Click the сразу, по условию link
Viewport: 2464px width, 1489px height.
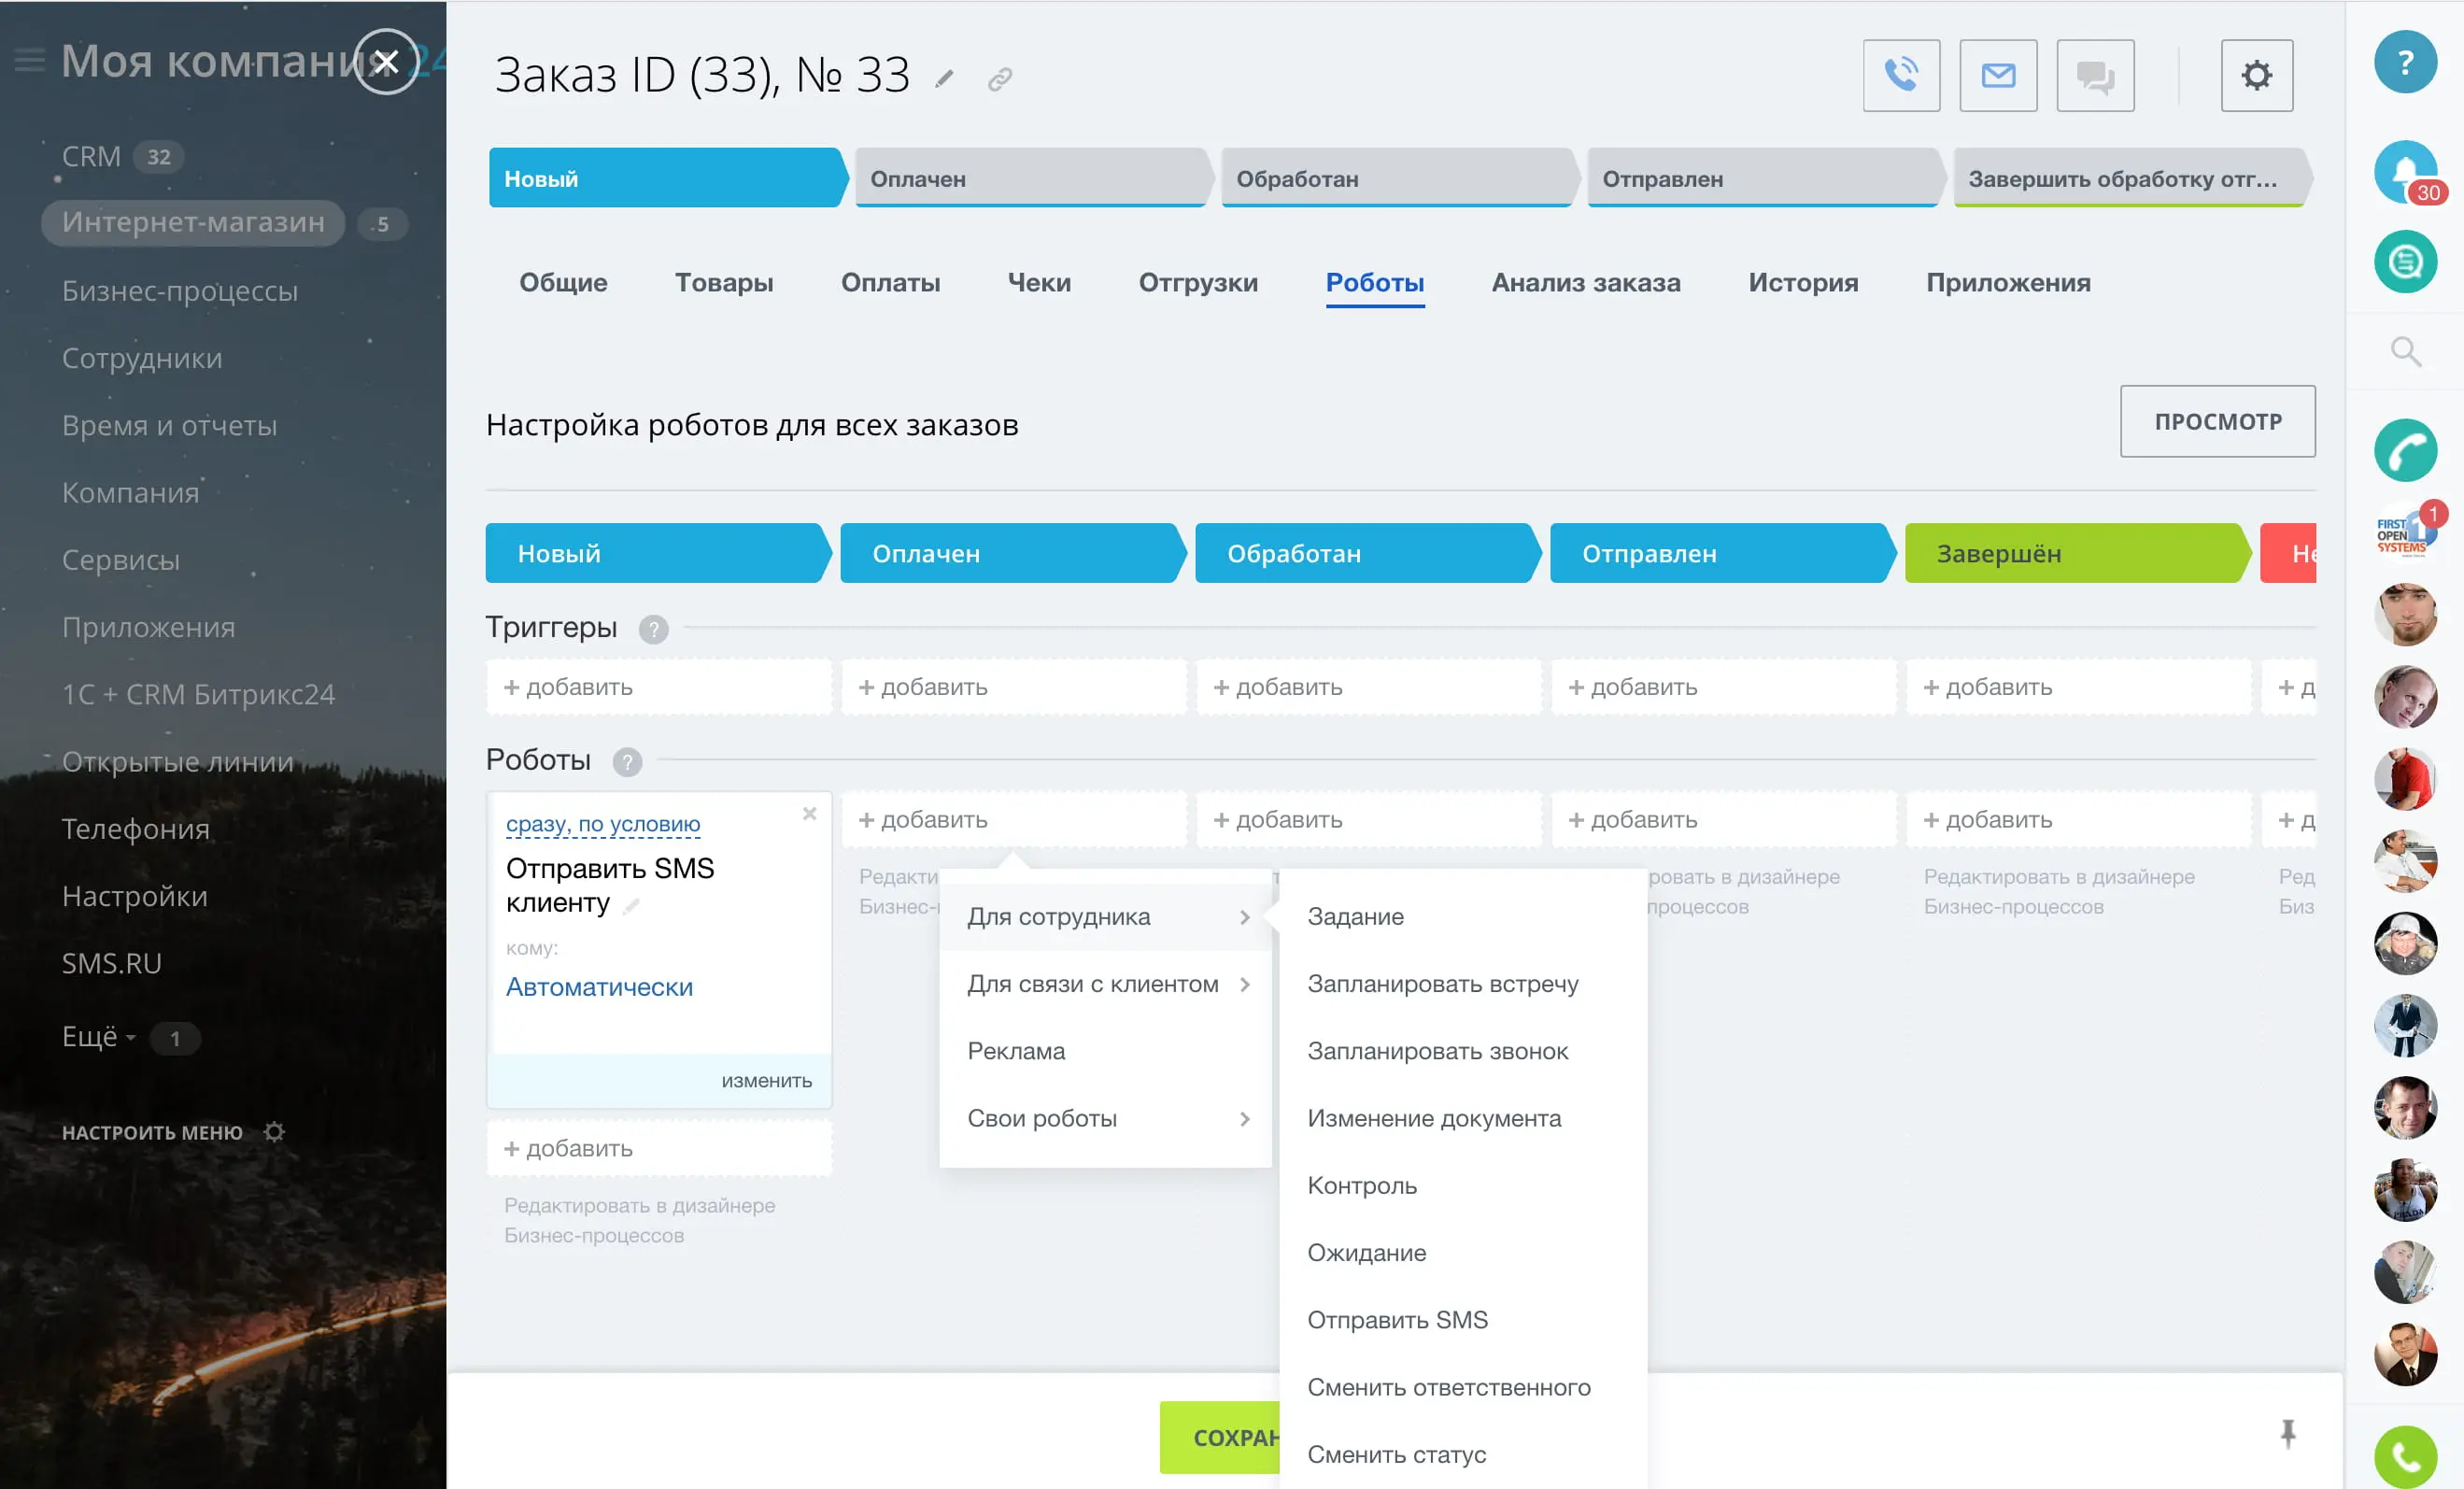click(602, 824)
